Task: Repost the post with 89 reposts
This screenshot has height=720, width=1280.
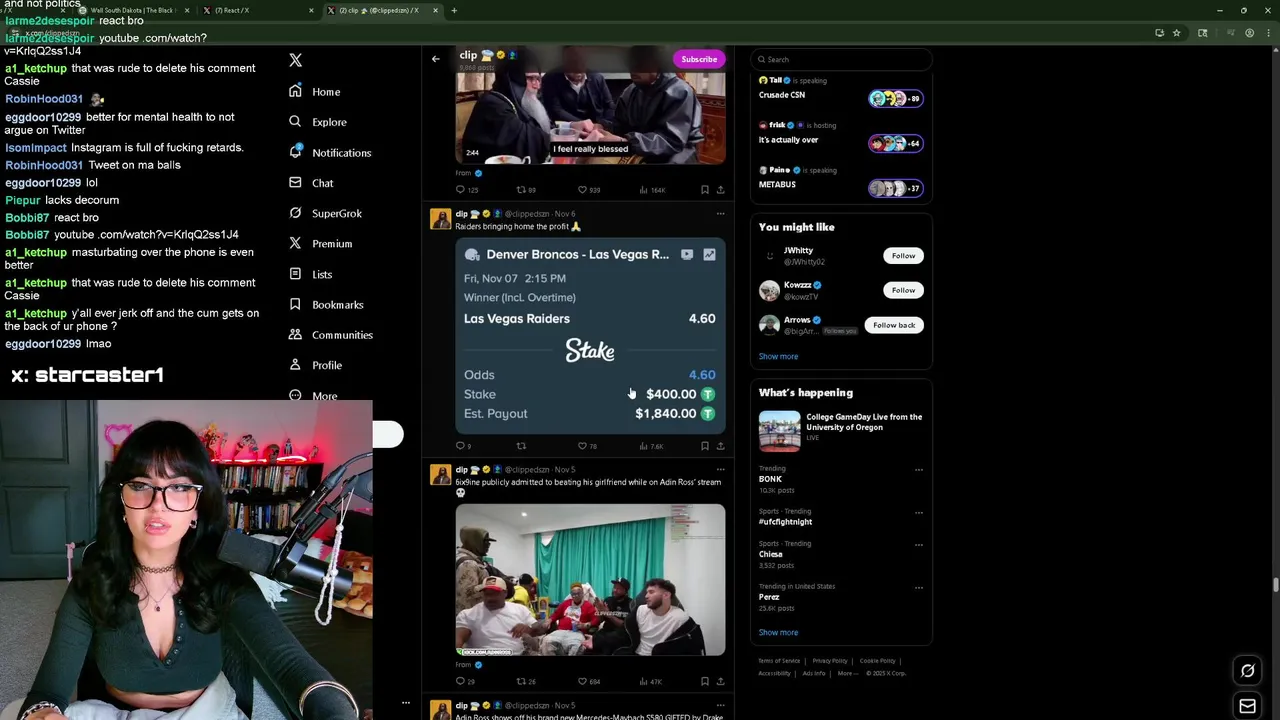Action: [x=526, y=190]
